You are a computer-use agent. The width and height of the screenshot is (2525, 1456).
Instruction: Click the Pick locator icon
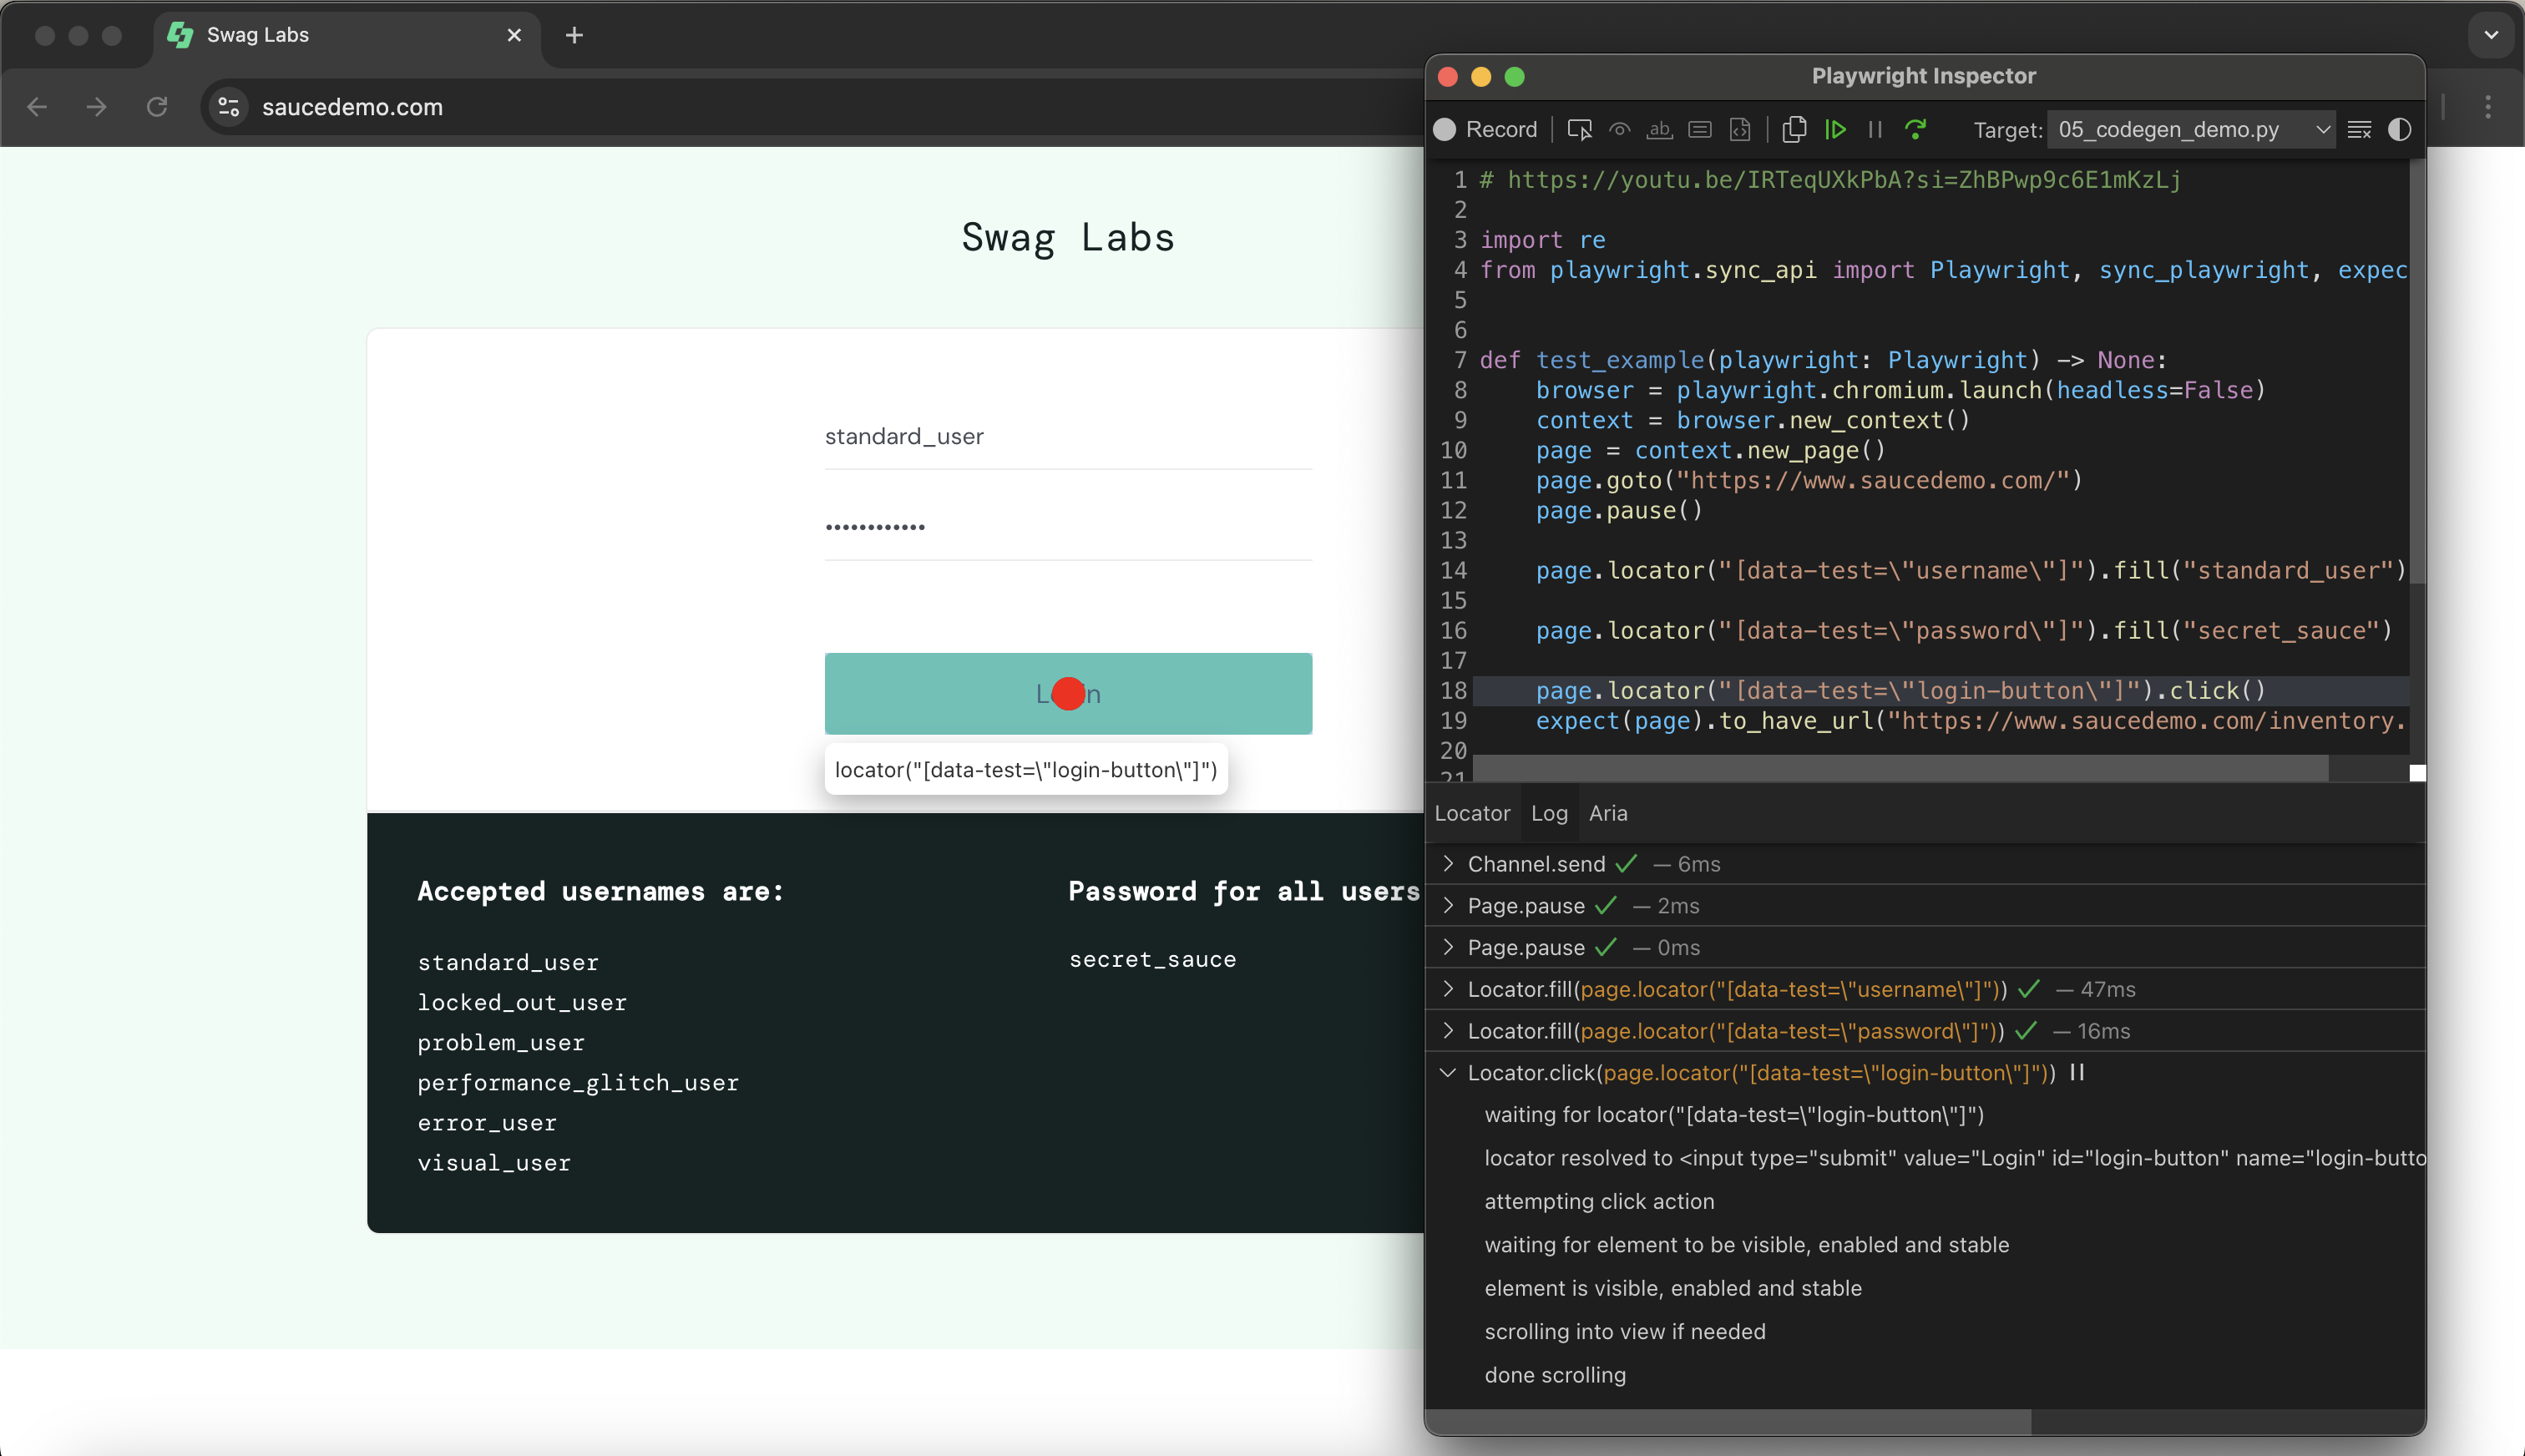(x=1579, y=130)
